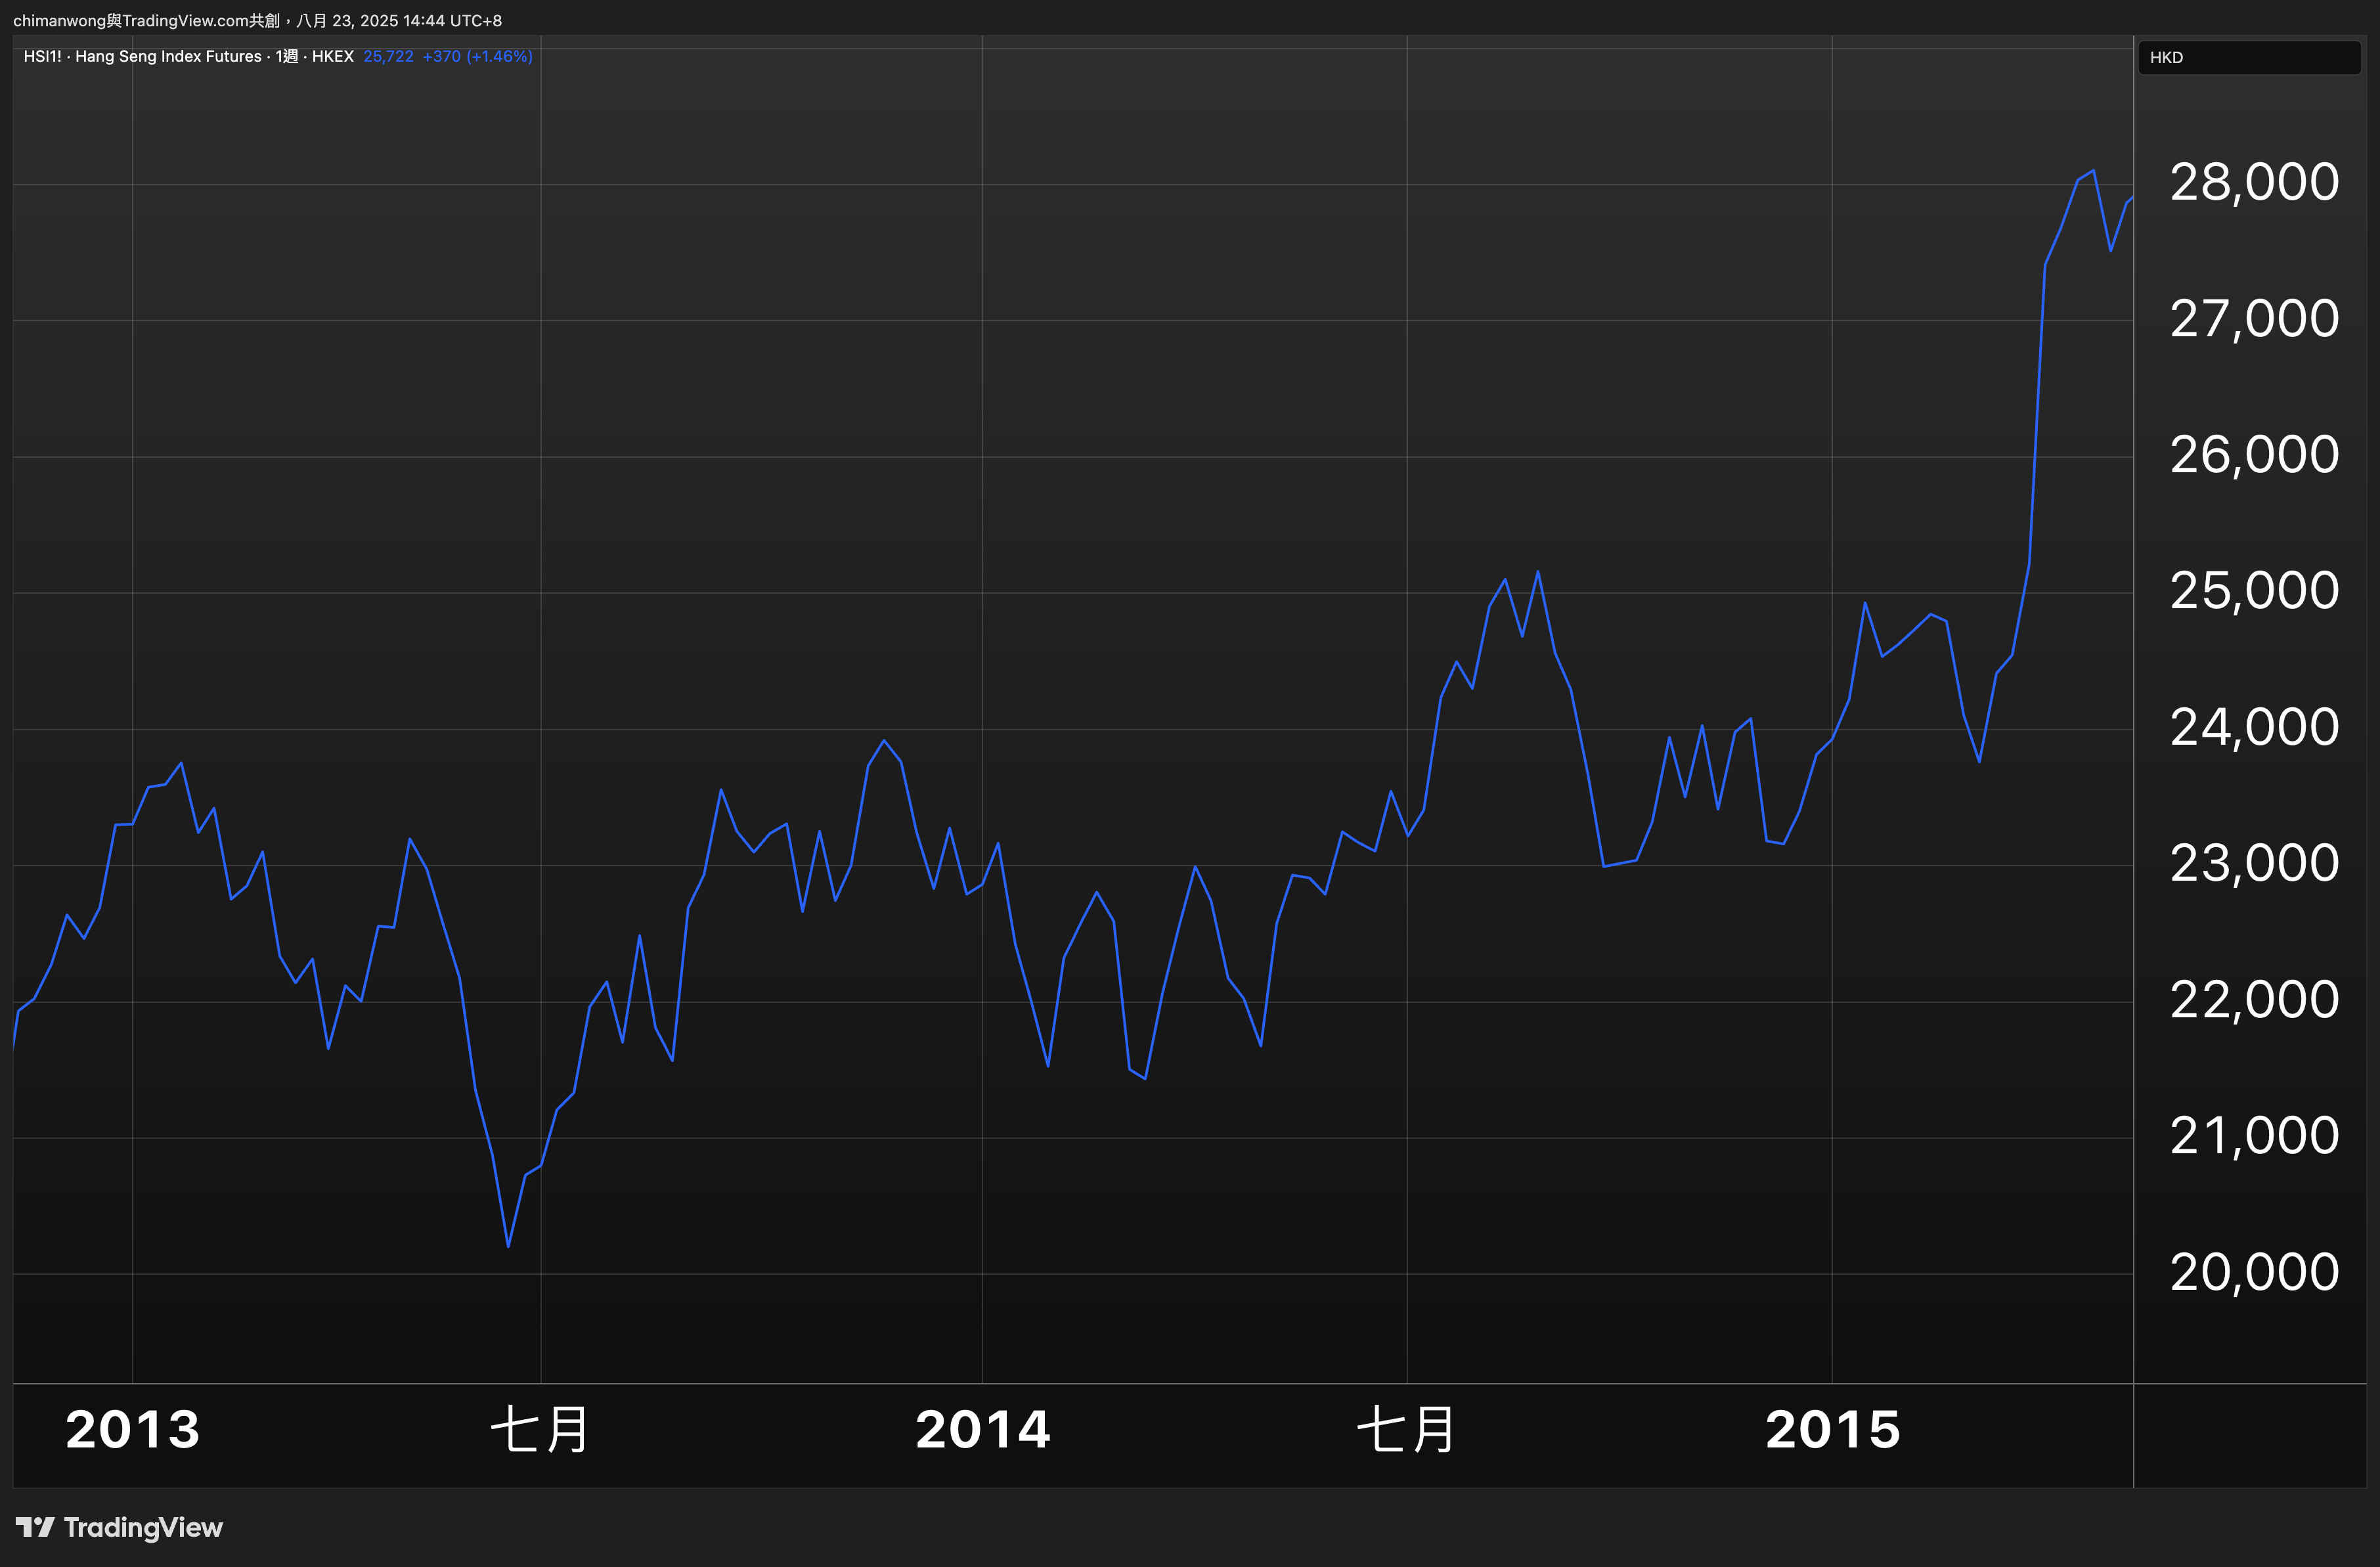
Task: Click the 2015 time axis label
Action: (x=1832, y=1429)
